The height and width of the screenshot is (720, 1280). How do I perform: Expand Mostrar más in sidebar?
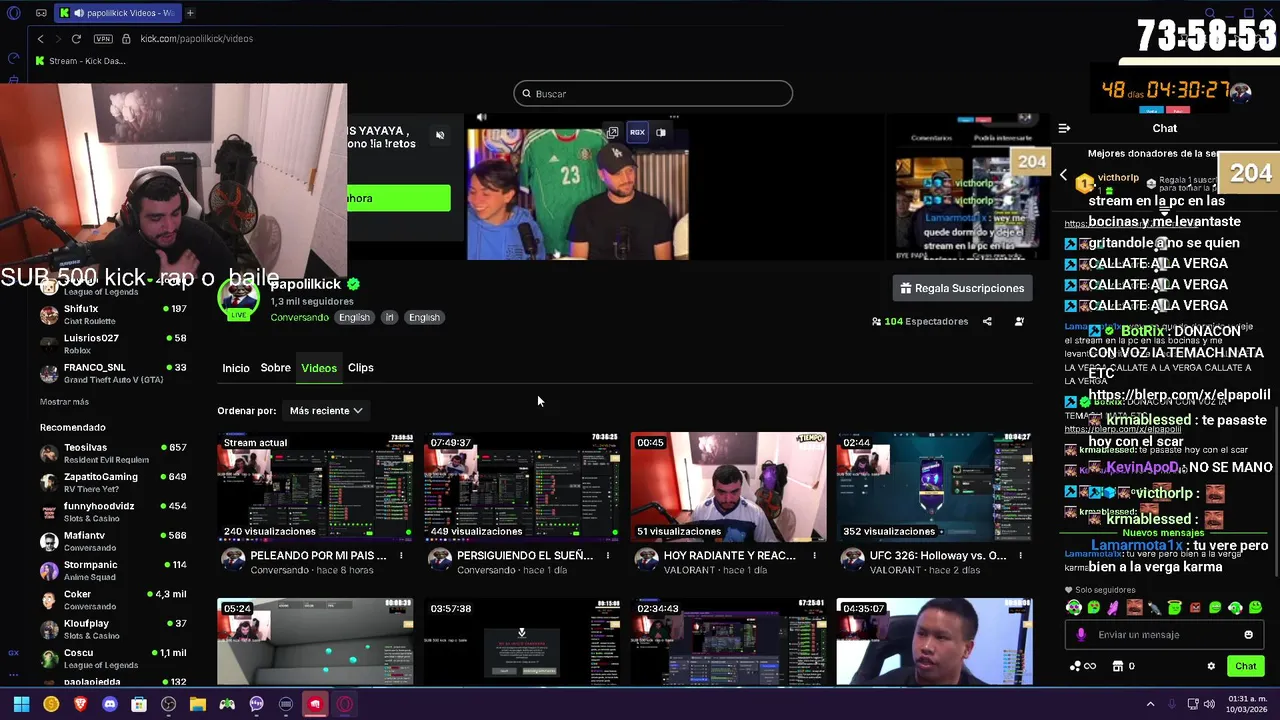tap(64, 402)
